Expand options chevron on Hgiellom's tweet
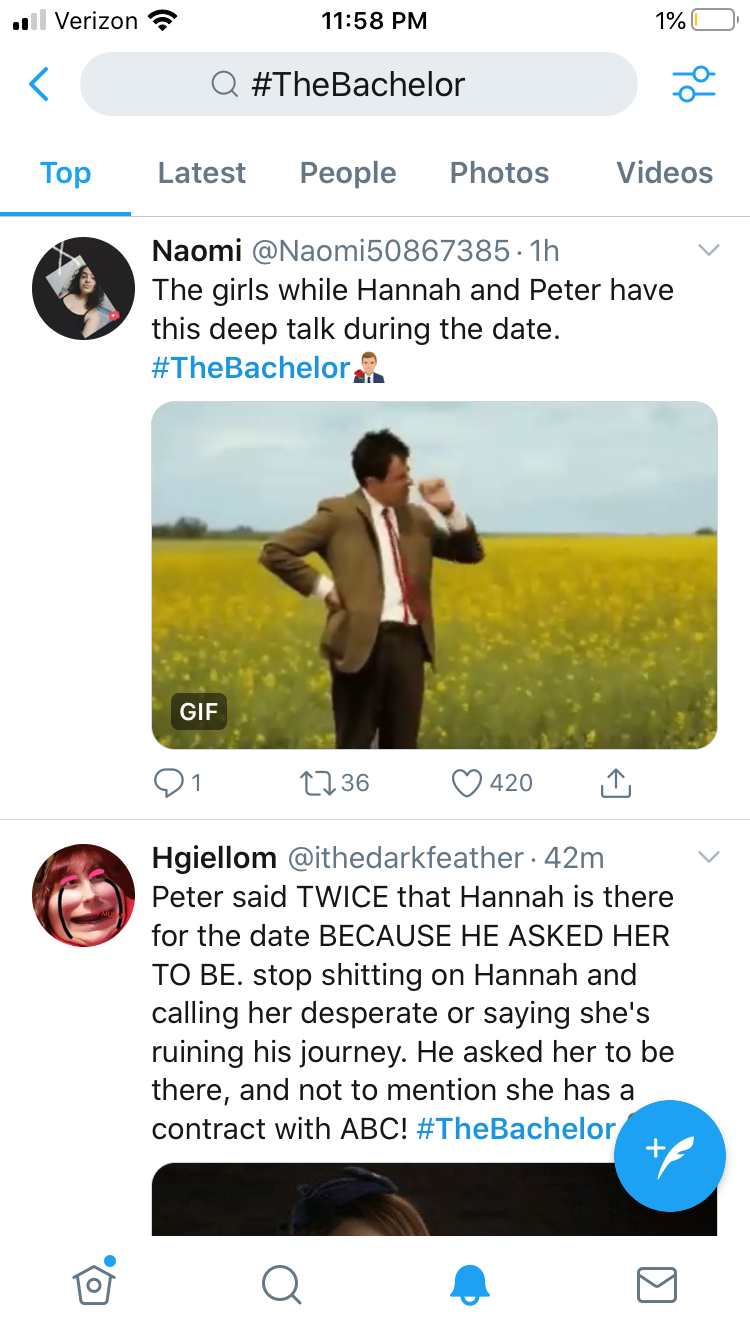 [708, 857]
